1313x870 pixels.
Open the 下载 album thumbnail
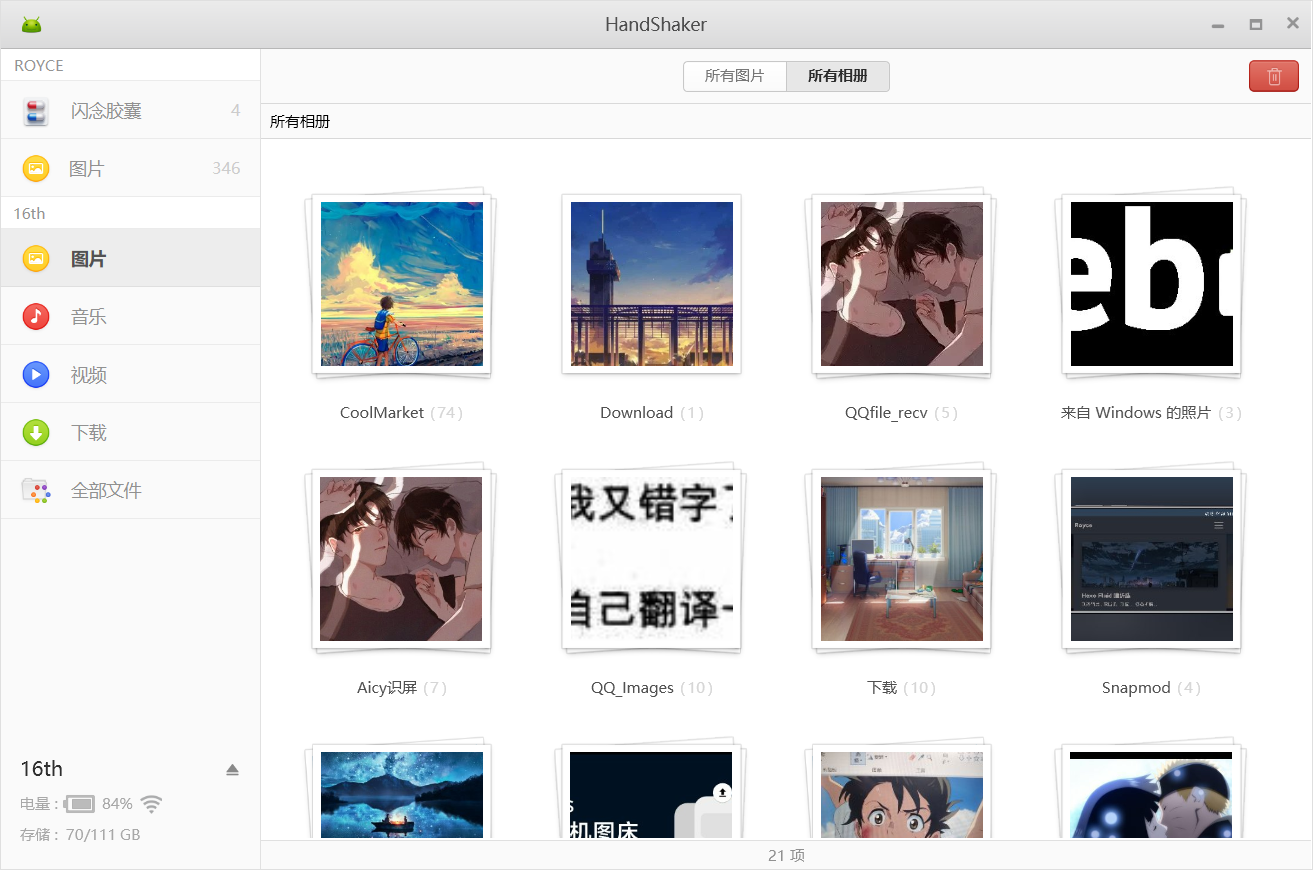[x=902, y=559]
